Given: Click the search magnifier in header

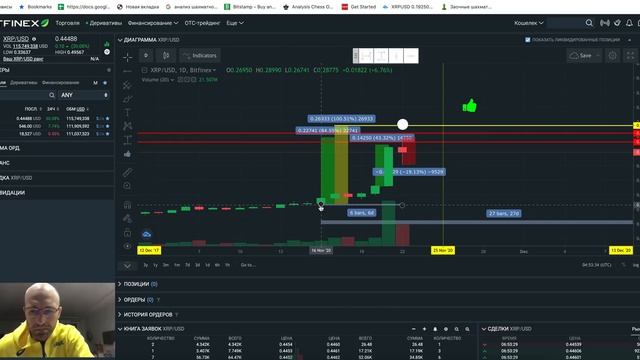Looking at the screenshot, I should coord(589,23).
